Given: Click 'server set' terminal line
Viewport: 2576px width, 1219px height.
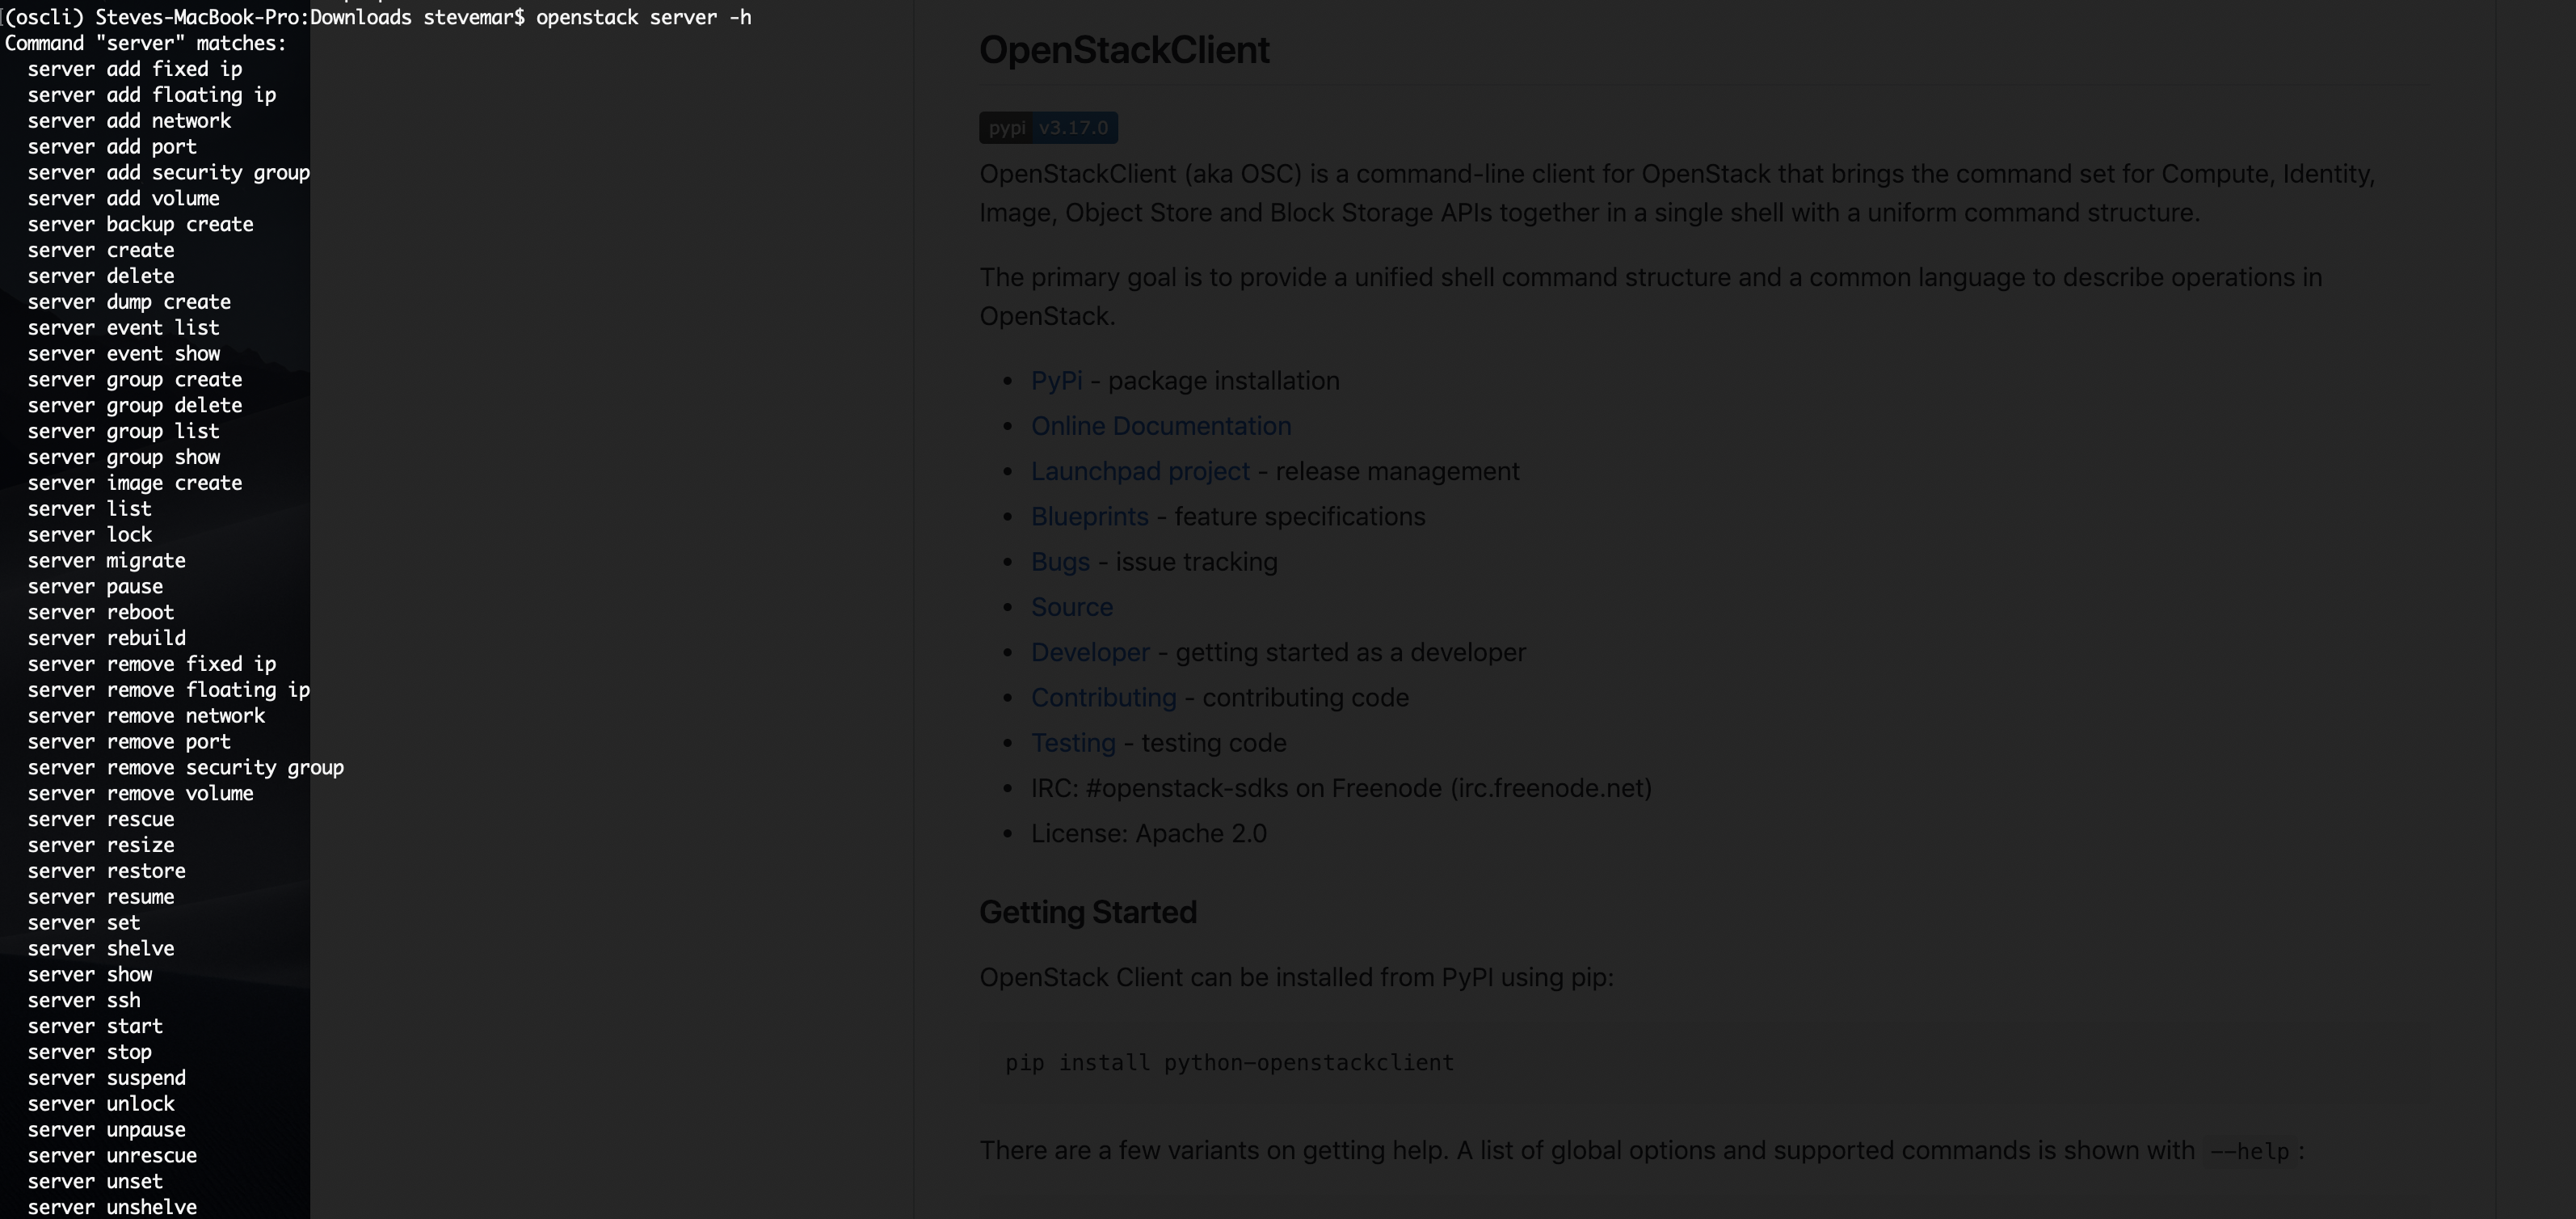Looking at the screenshot, I should [84, 923].
